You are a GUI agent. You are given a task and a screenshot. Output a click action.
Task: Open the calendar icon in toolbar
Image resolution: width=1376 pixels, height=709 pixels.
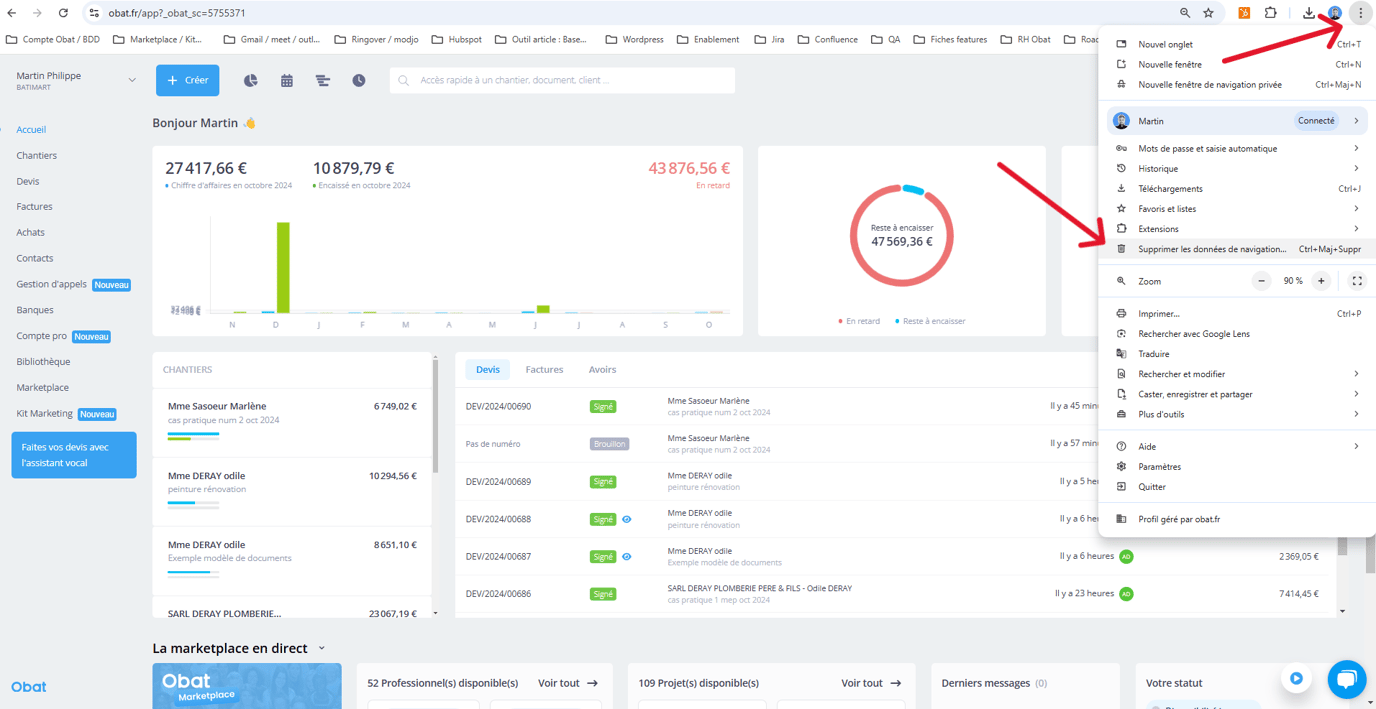[x=287, y=80]
